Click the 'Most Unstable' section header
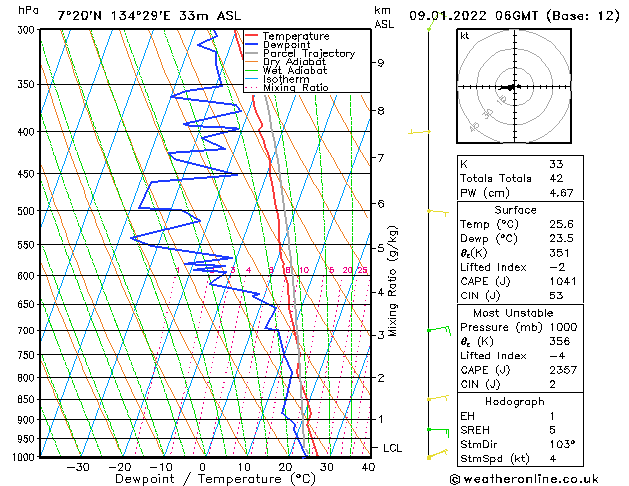The image size is (629, 486). pos(513,313)
